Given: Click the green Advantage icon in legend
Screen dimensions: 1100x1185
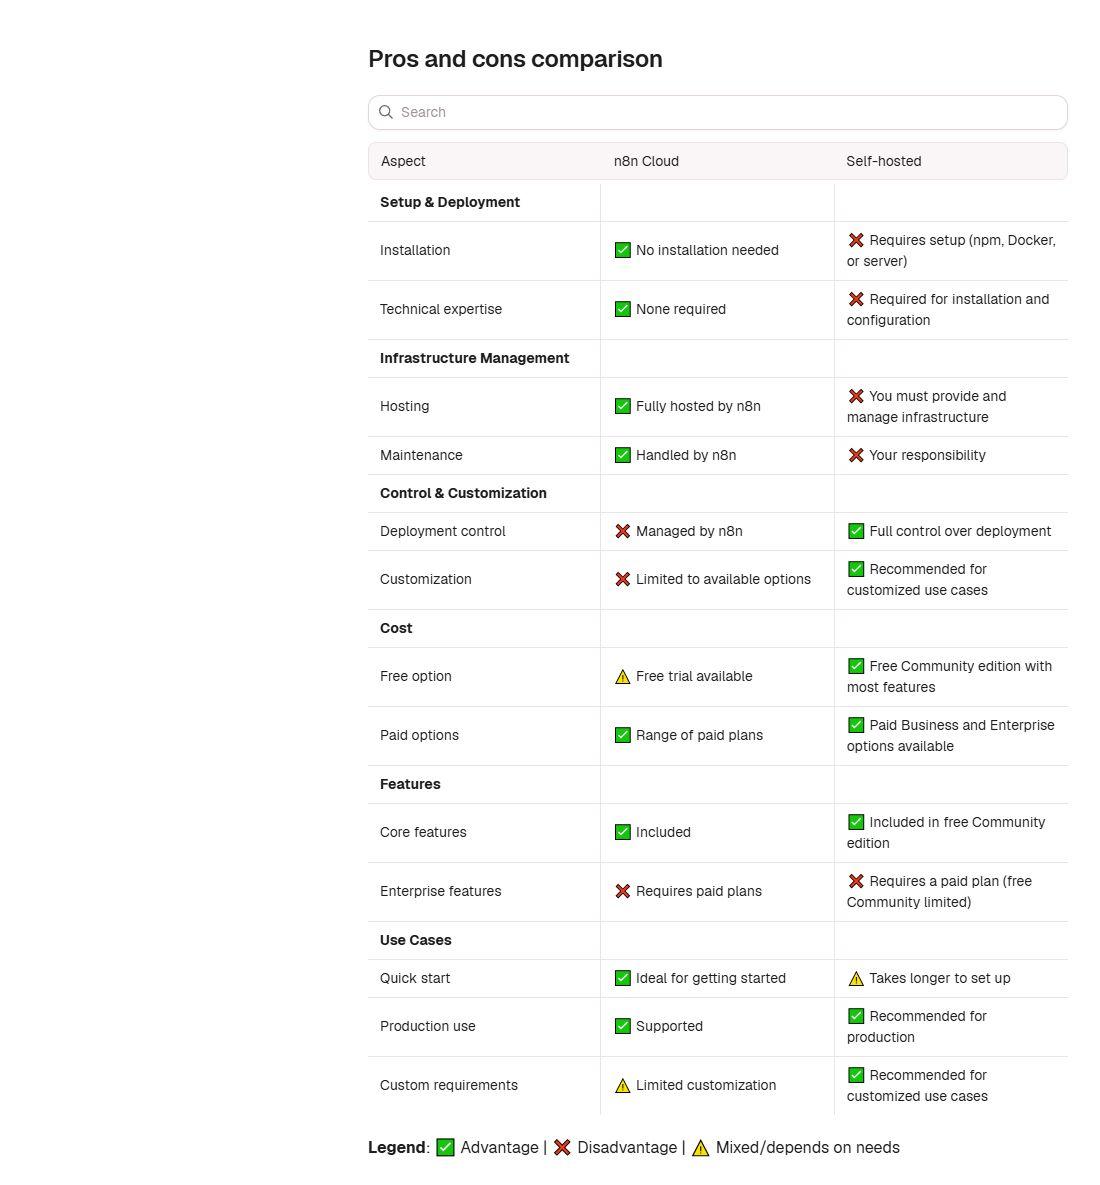Looking at the screenshot, I should (445, 1147).
